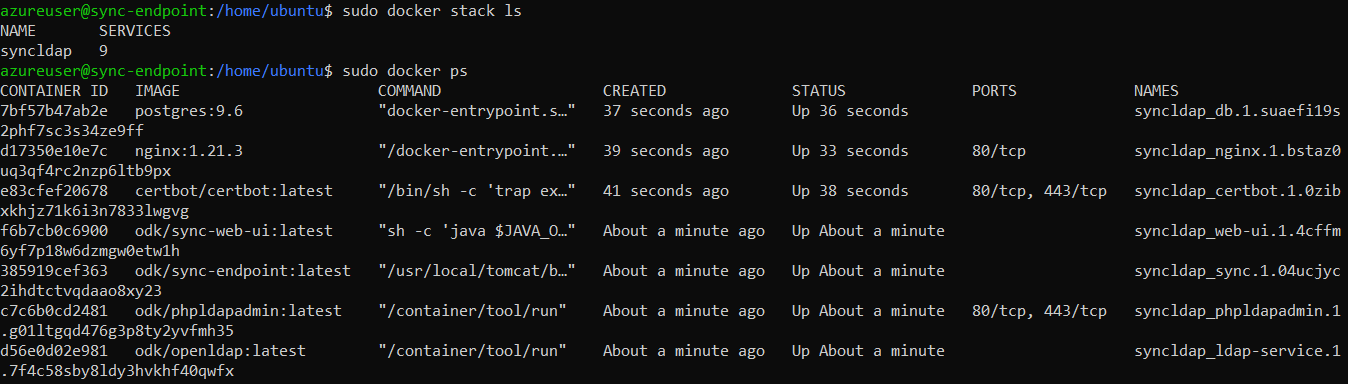Click the odk/openldap:latest image entry
Image resolution: width=1348 pixels, height=384 pixels.
tap(220, 351)
